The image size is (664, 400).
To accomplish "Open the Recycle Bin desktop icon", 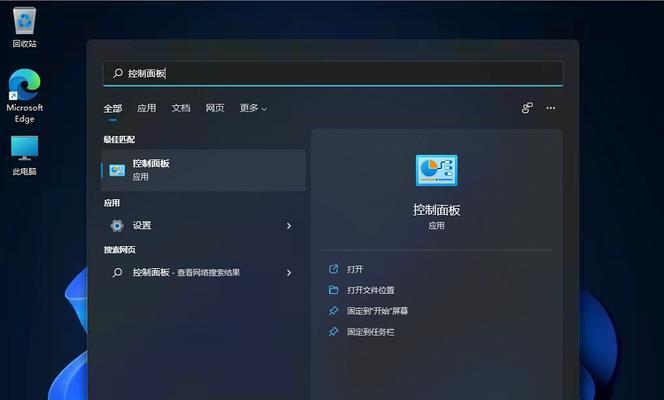I will (x=25, y=27).
